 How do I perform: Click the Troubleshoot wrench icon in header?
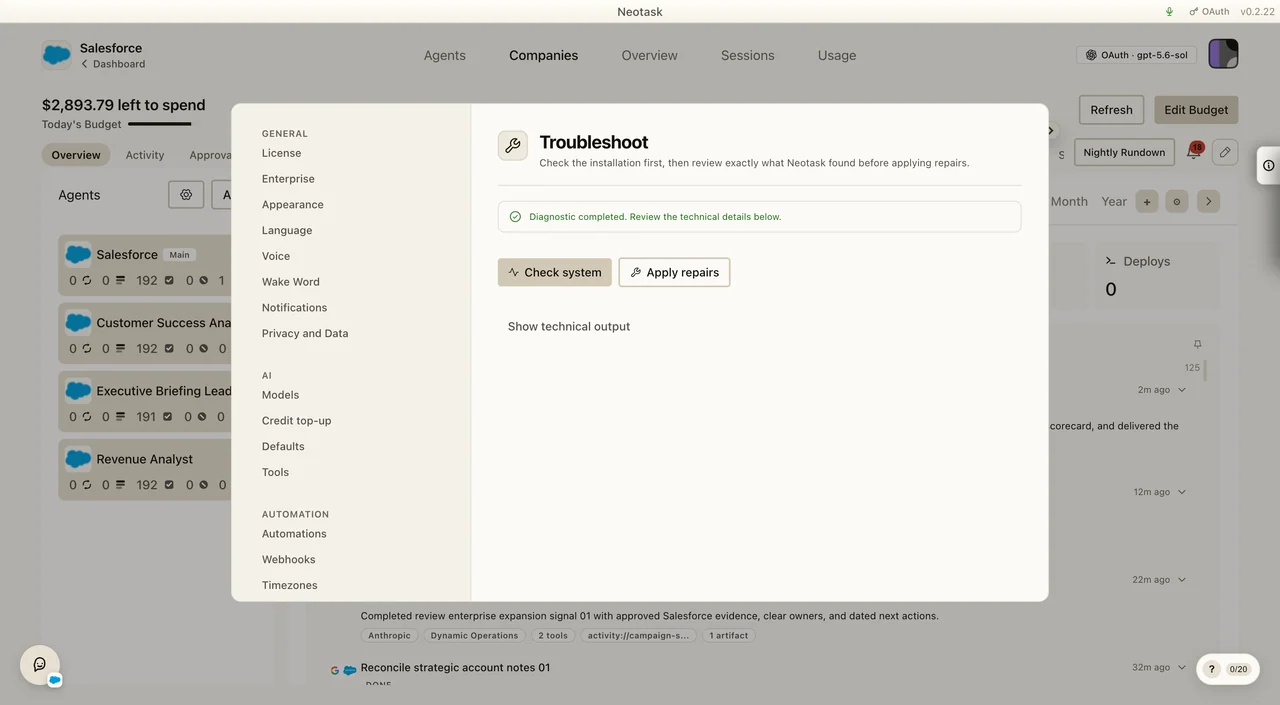coord(513,145)
